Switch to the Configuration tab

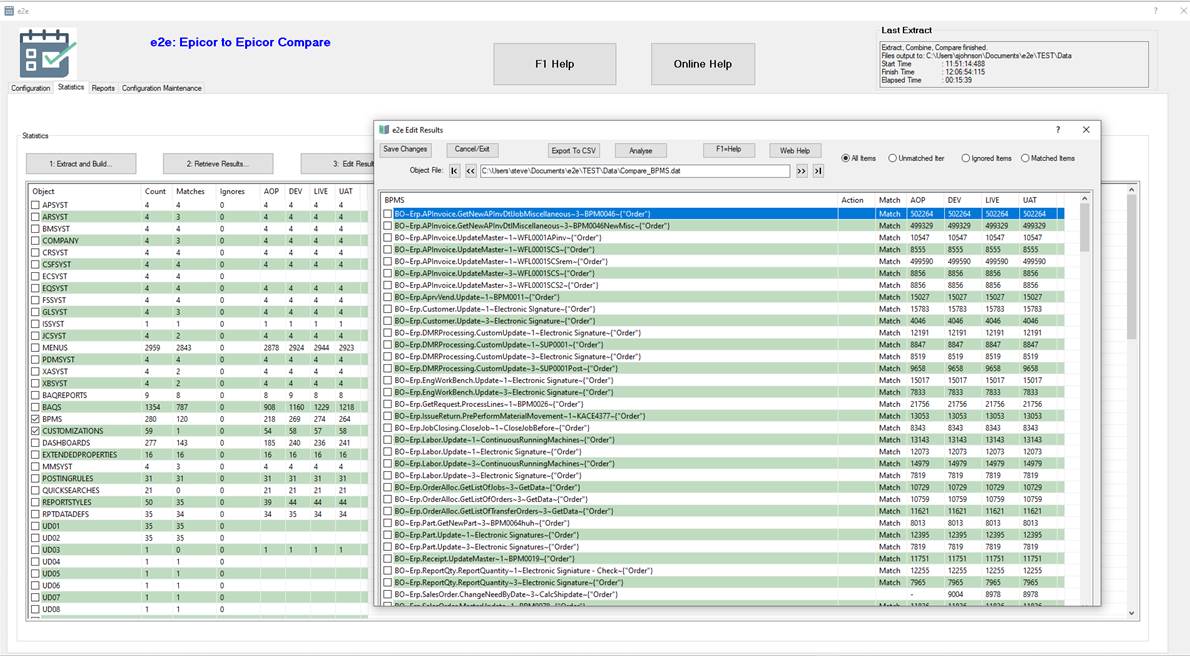click(x=30, y=88)
